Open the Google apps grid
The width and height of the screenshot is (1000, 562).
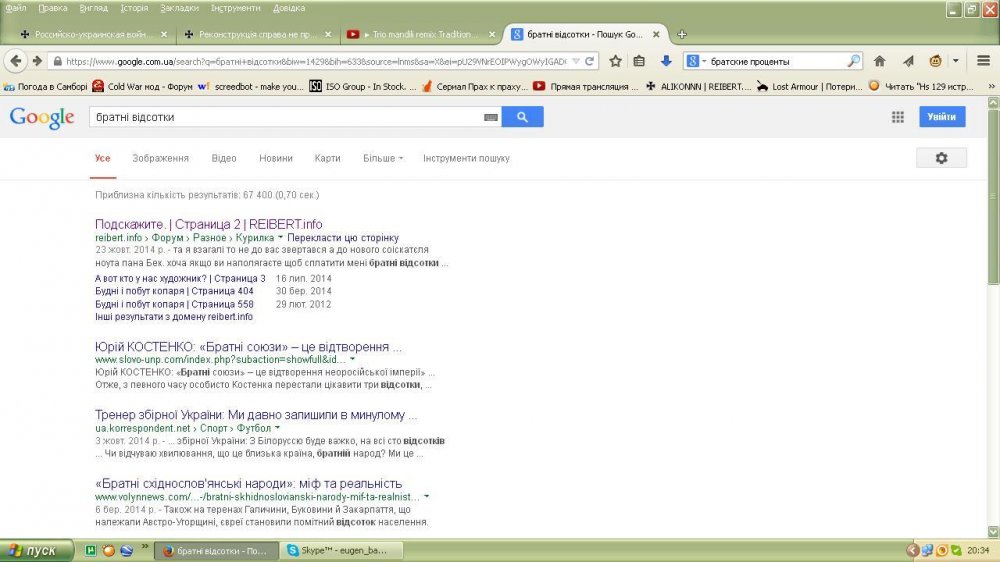(897, 117)
